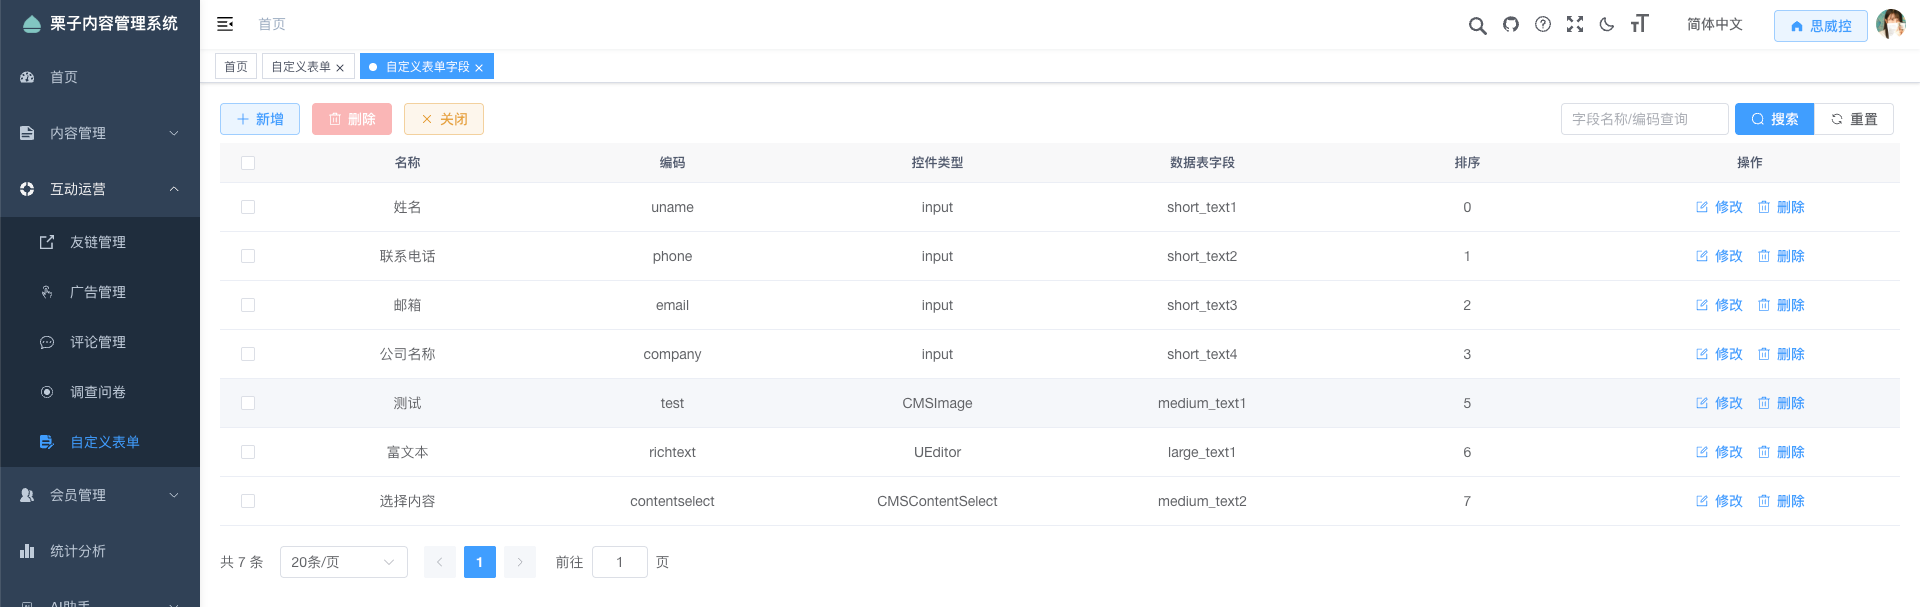Click the 关闭 button
Screen dimensions: 1920x607
444,119
